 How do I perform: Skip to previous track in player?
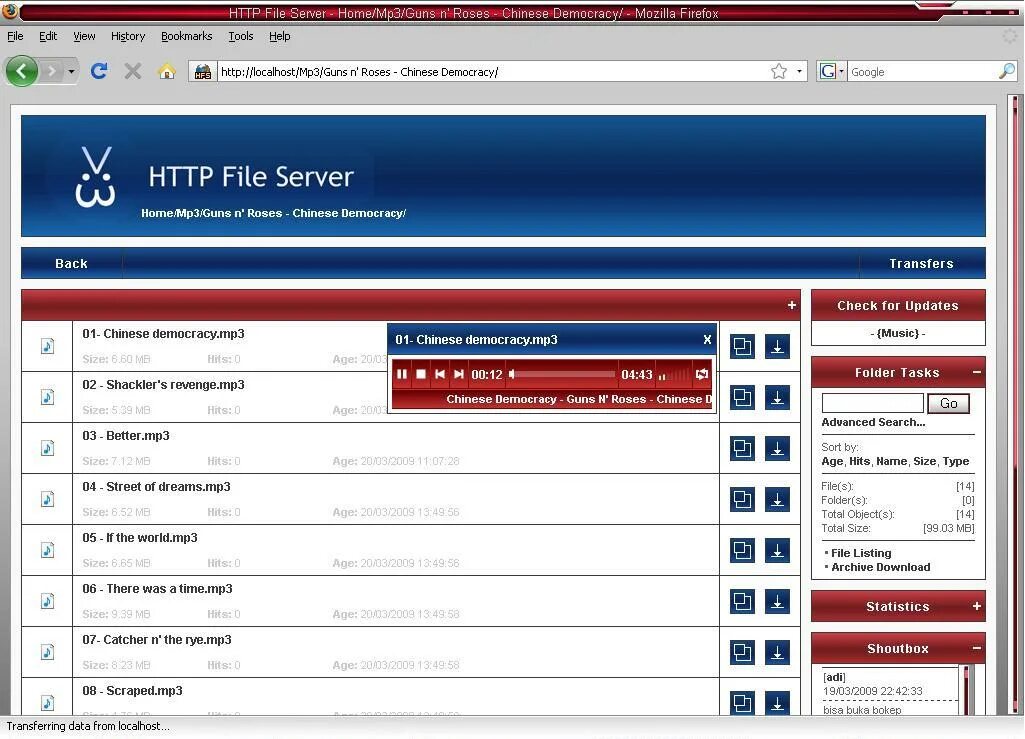(x=440, y=374)
